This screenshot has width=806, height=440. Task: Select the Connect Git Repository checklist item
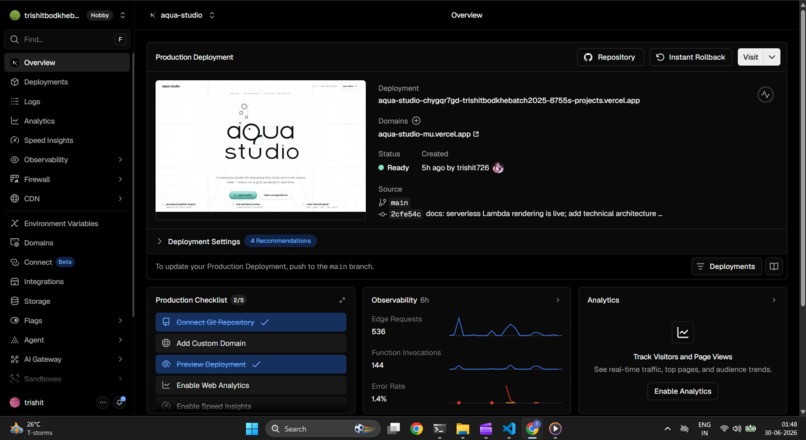click(251, 322)
